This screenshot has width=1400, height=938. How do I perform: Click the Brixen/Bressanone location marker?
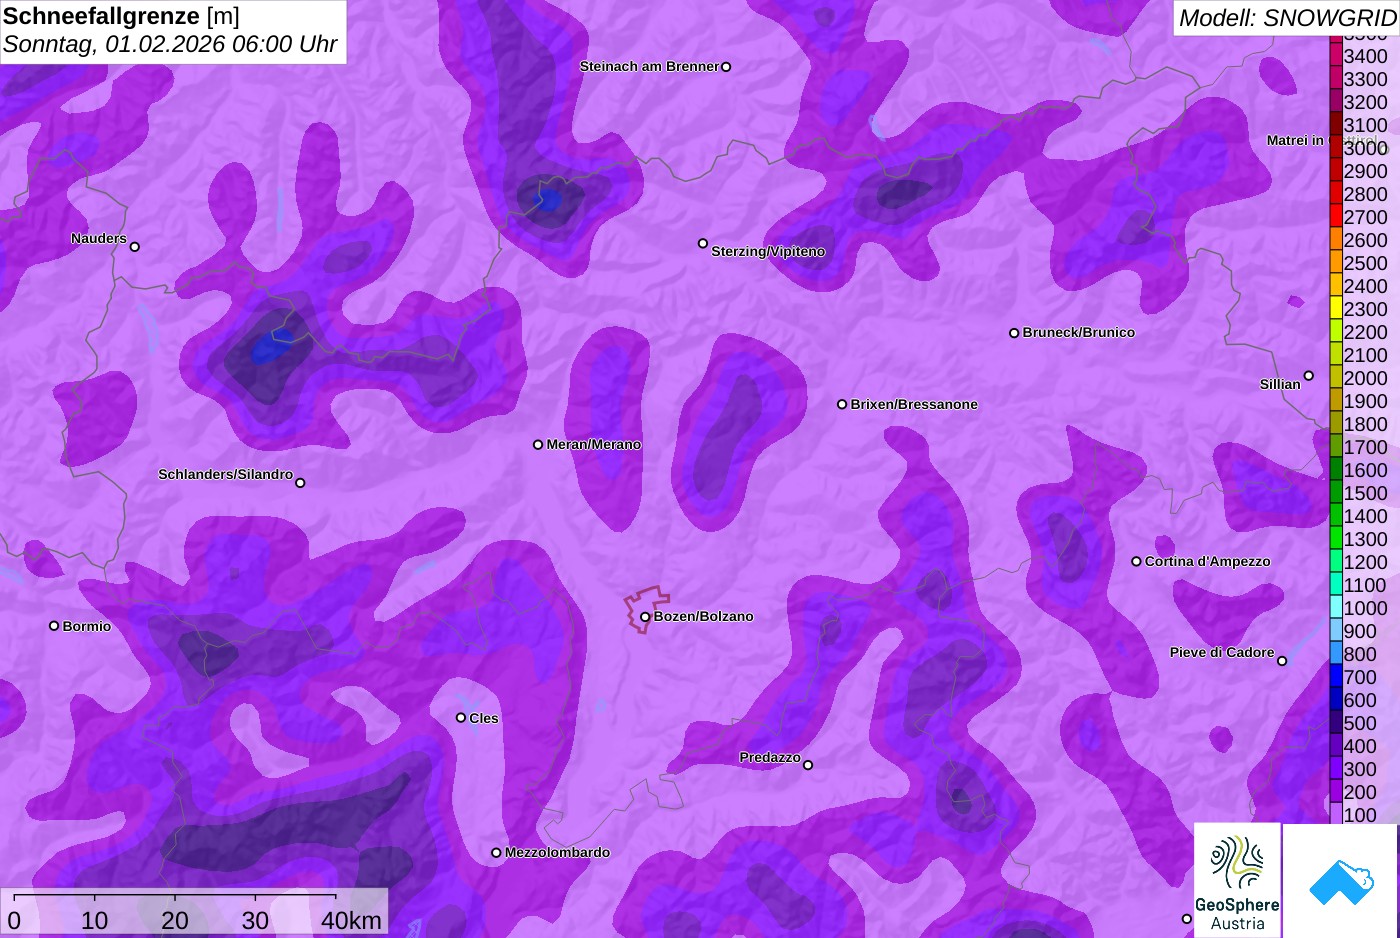[842, 404]
